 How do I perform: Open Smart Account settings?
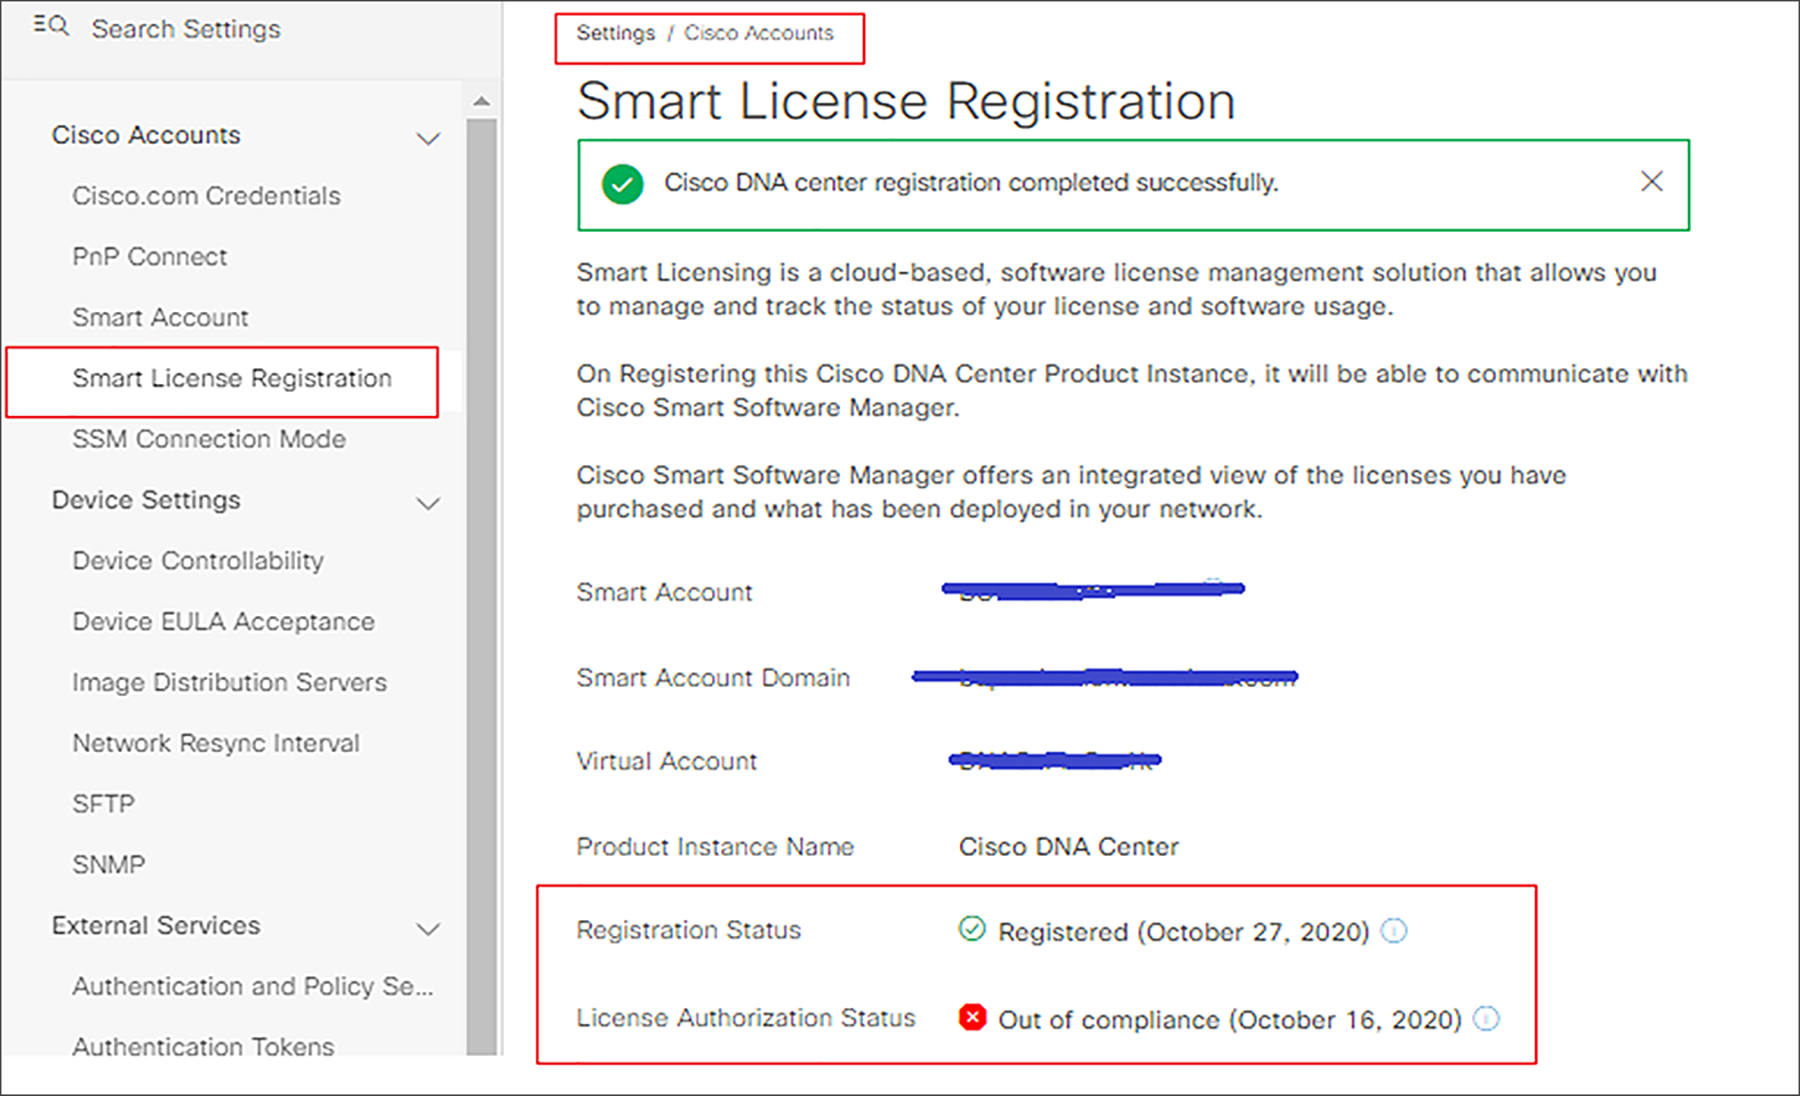[x=160, y=317]
